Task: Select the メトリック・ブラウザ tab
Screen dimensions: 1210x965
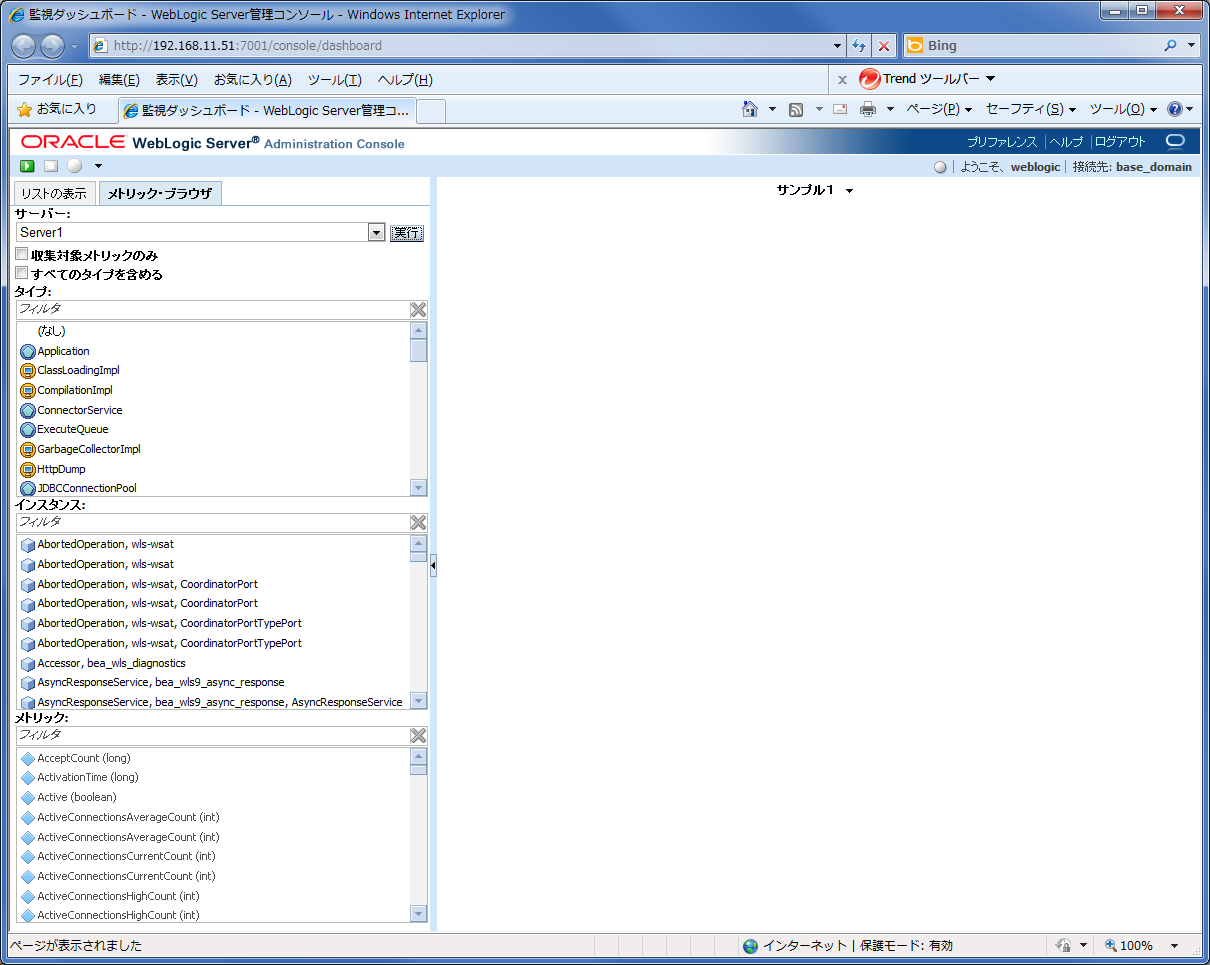Action: [160, 194]
